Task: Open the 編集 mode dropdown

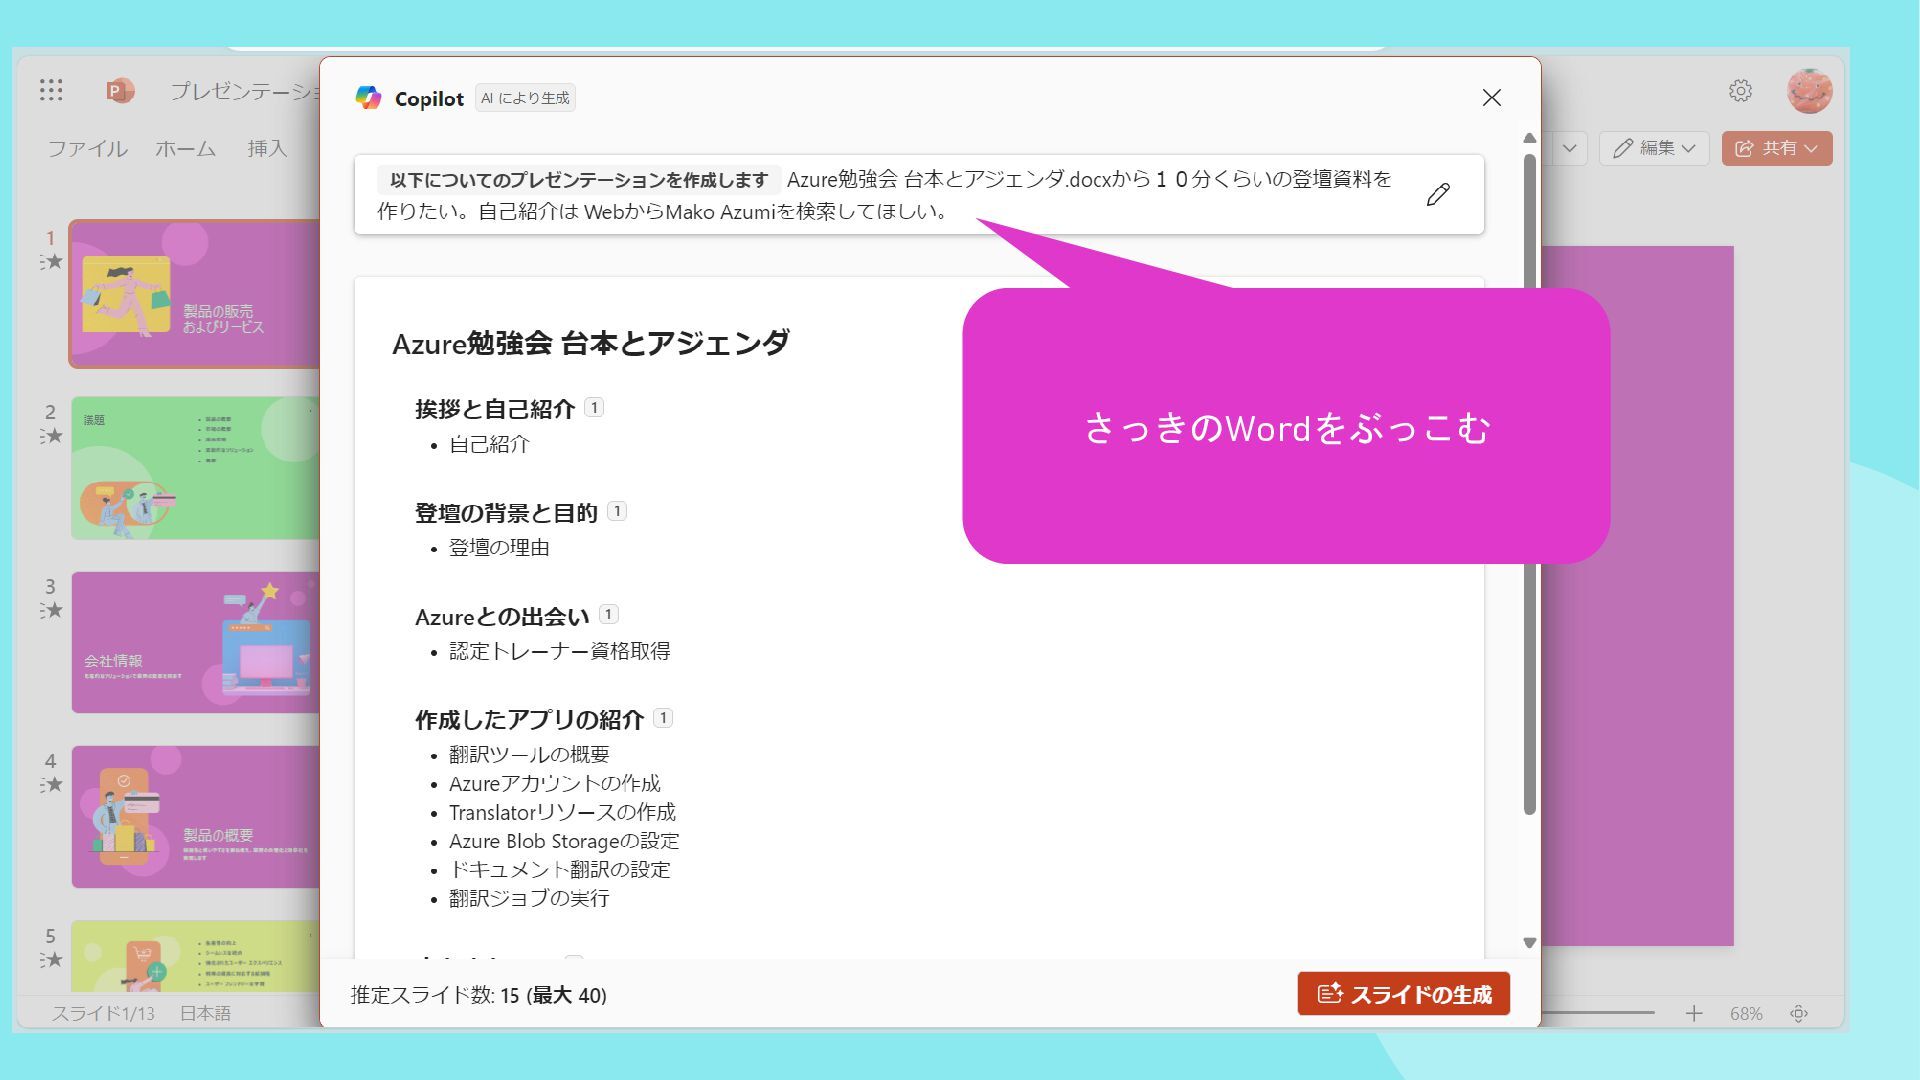Action: [1654, 148]
